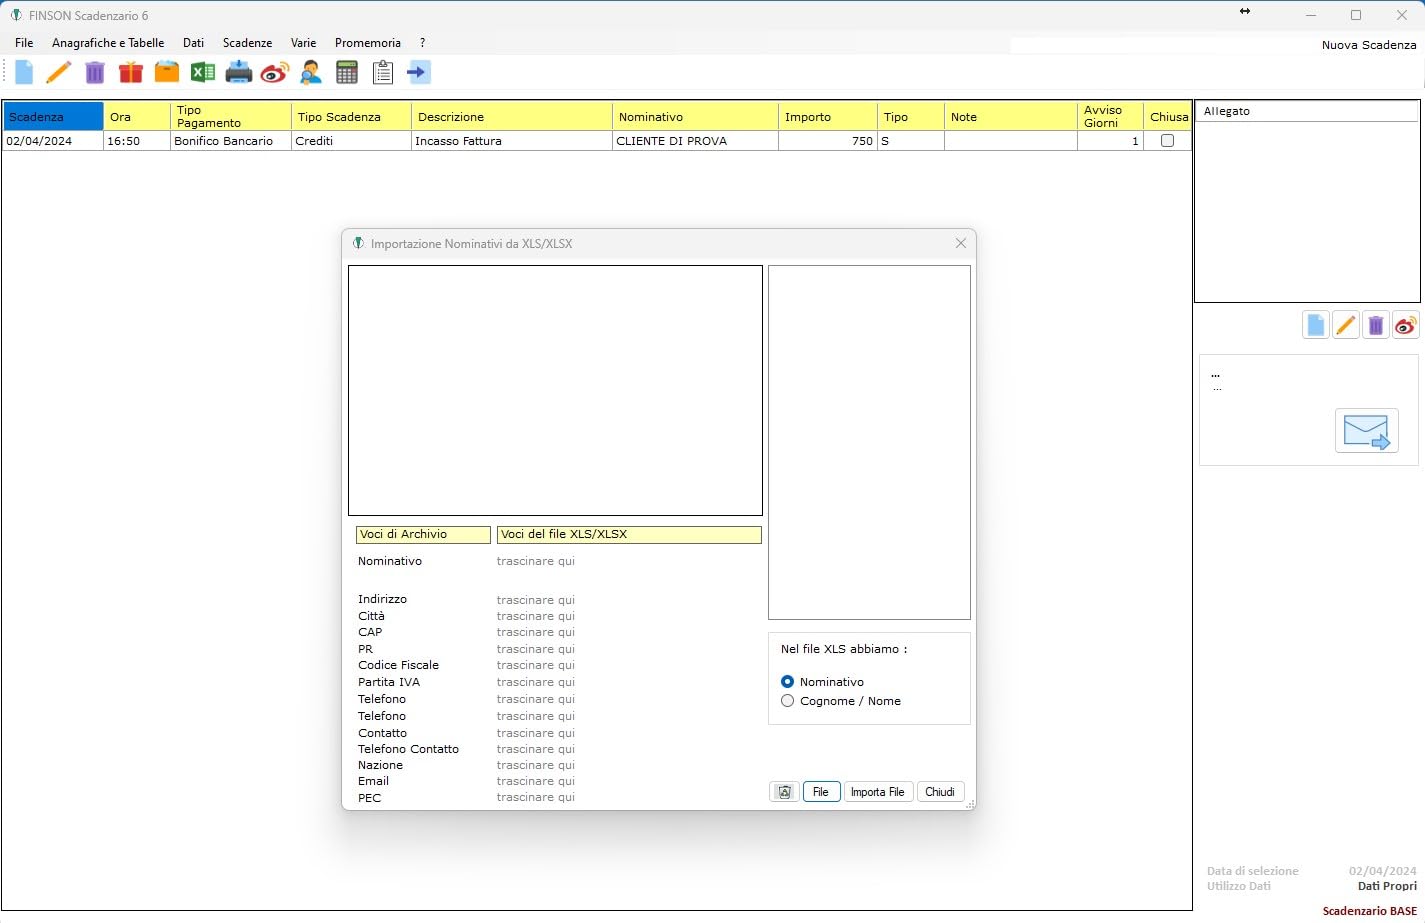Click the Tipo Pagamento column header
Image resolution: width=1425 pixels, height=923 pixels.
[x=231, y=116]
